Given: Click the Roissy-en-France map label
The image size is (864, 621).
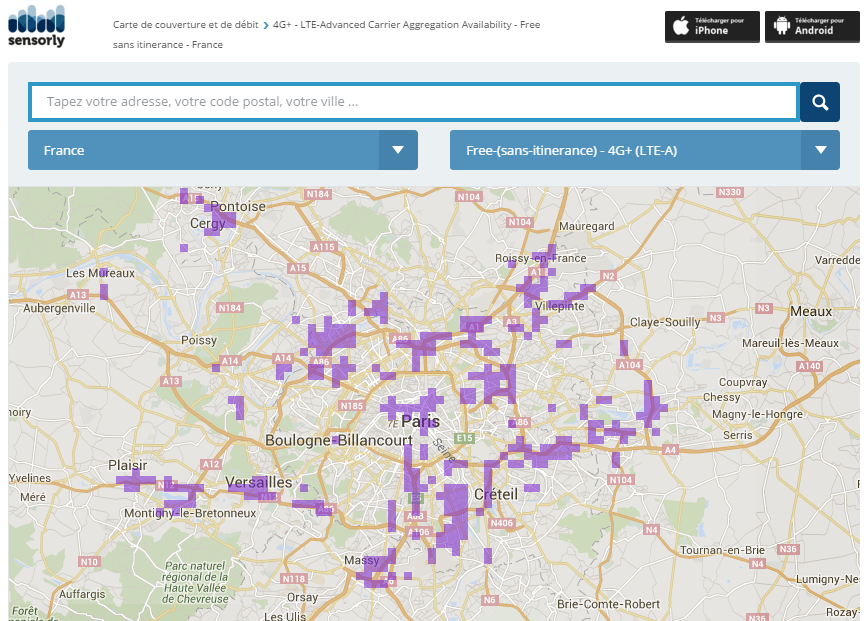Looking at the screenshot, I should pyautogui.click(x=540, y=258).
